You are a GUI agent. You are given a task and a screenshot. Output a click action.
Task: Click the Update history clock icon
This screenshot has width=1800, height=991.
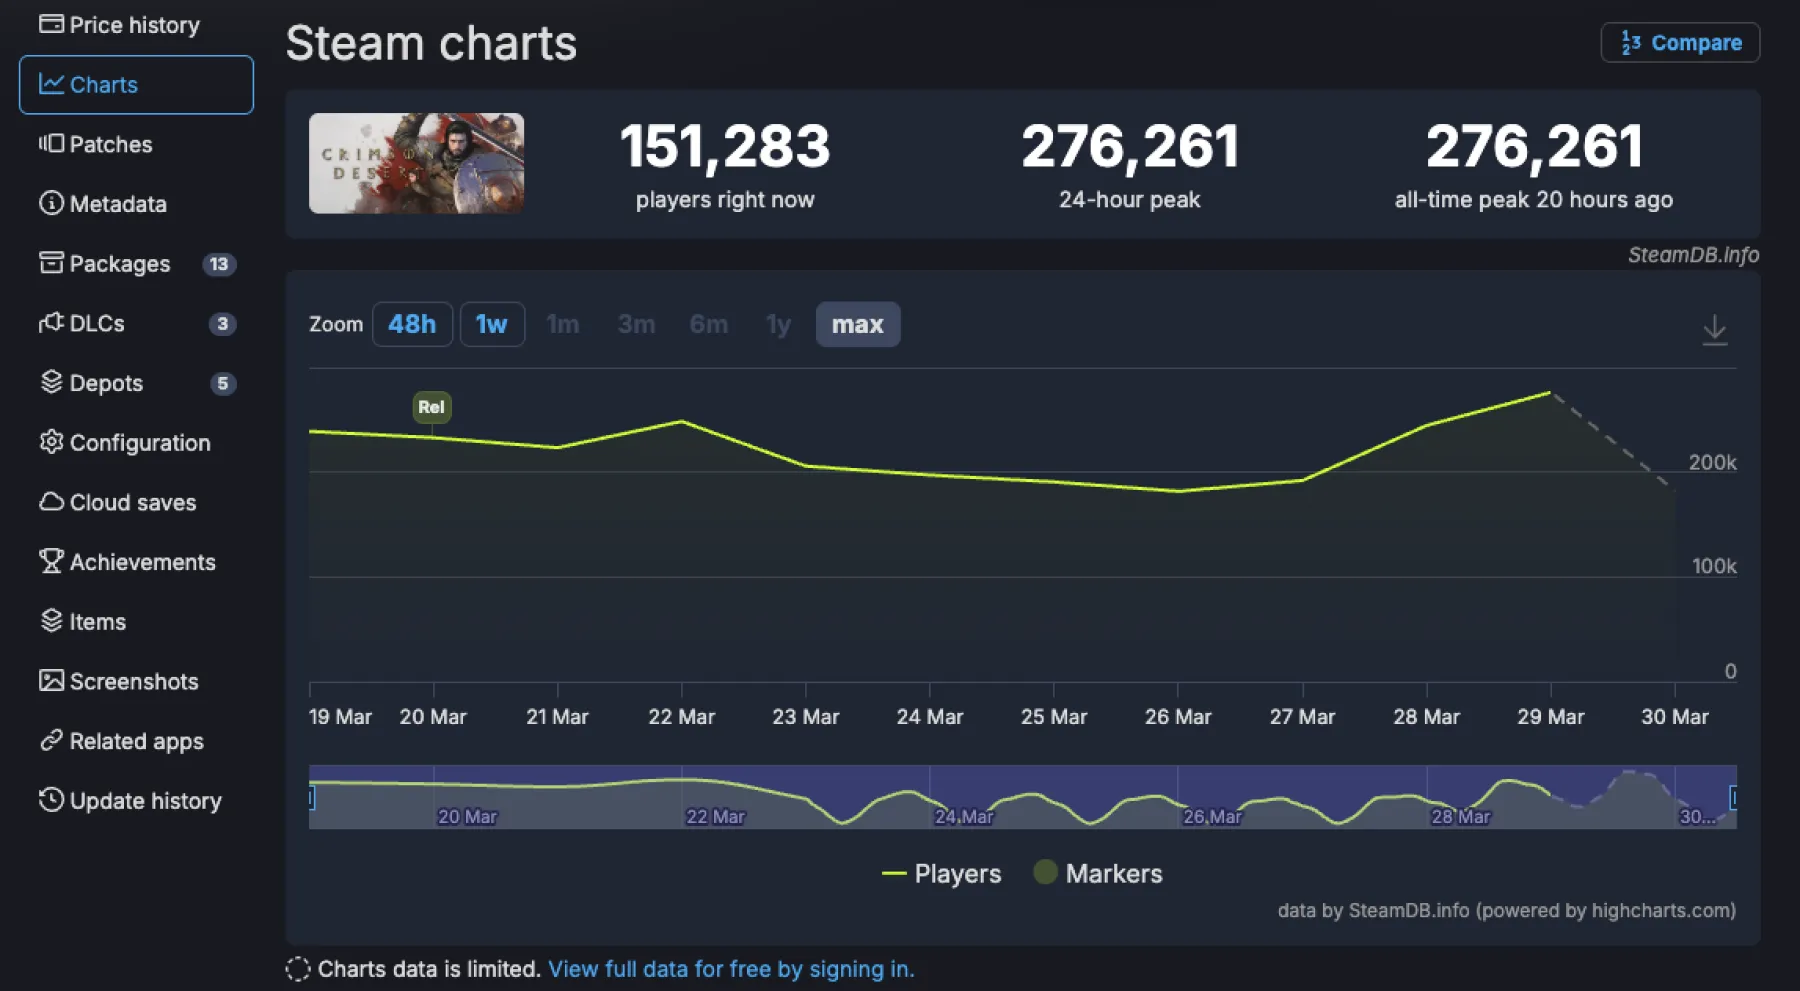[x=51, y=800]
